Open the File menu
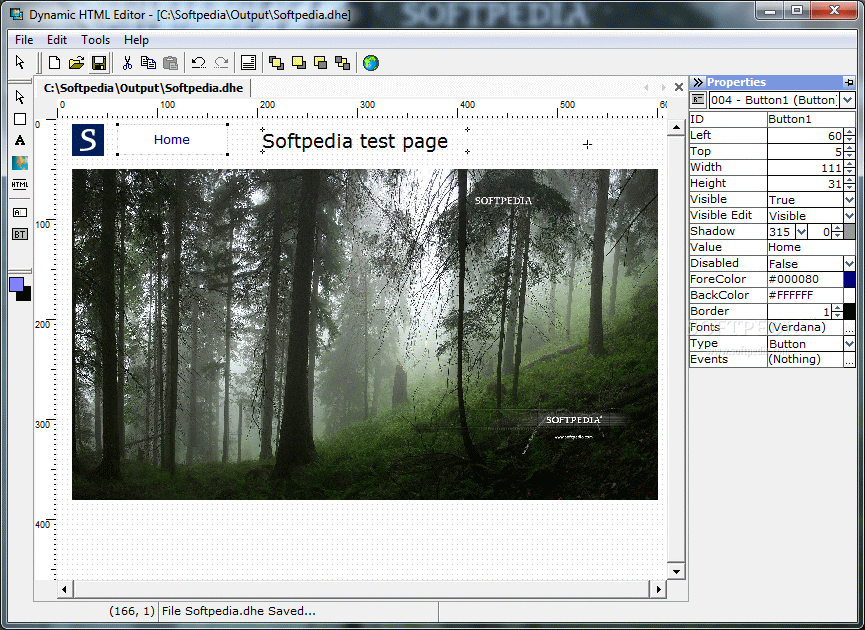Image resolution: width=865 pixels, height=630 pixels. pos(24,40)
